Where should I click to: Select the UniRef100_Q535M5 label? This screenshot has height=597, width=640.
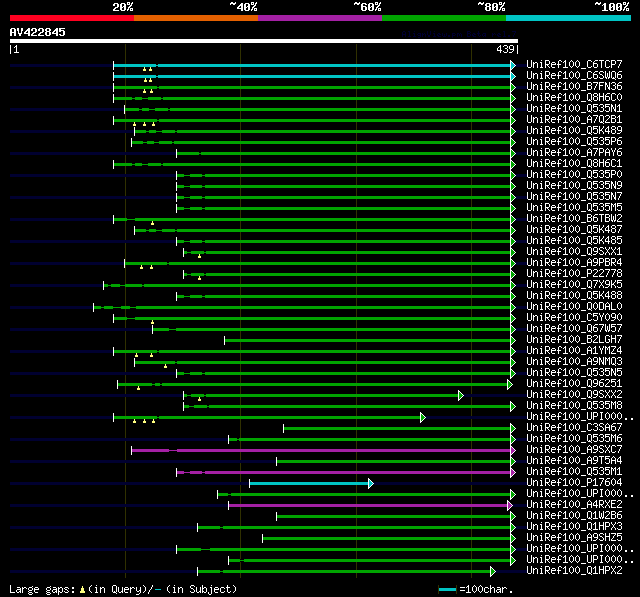click(x=574, y=208)
